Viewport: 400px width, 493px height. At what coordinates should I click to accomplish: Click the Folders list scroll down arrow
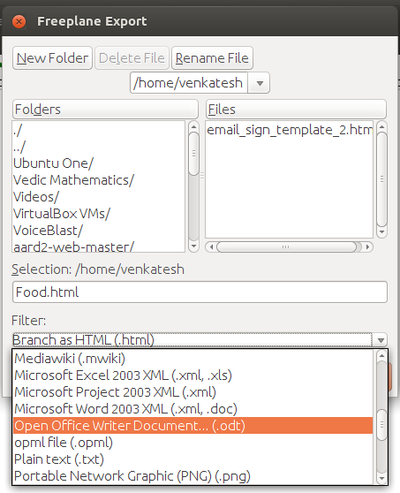(193, 247)
